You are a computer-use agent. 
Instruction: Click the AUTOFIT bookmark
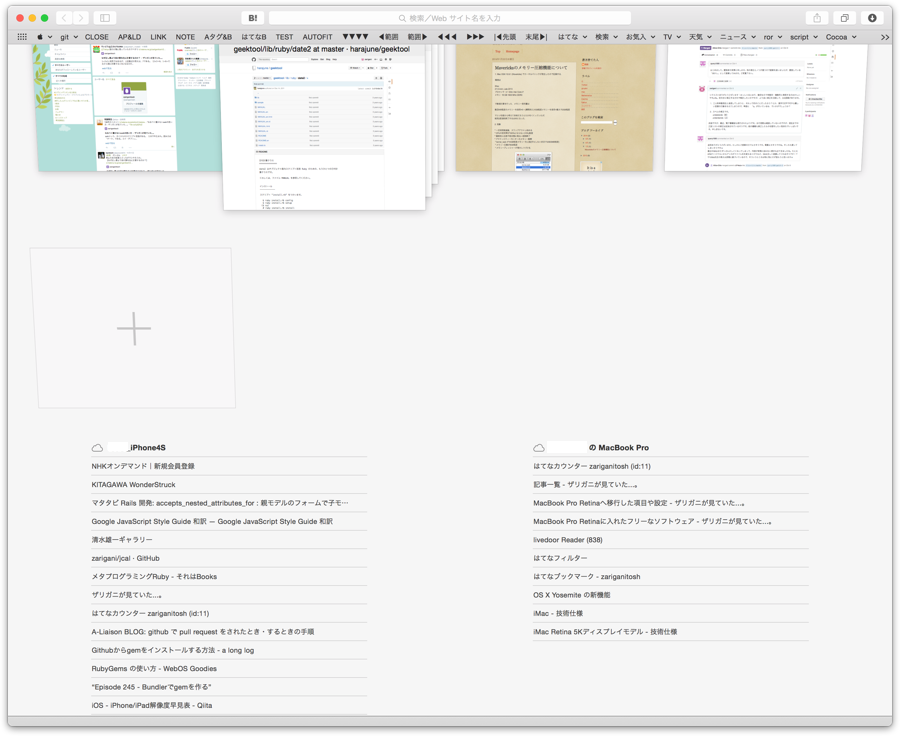[x=317, y=37]
